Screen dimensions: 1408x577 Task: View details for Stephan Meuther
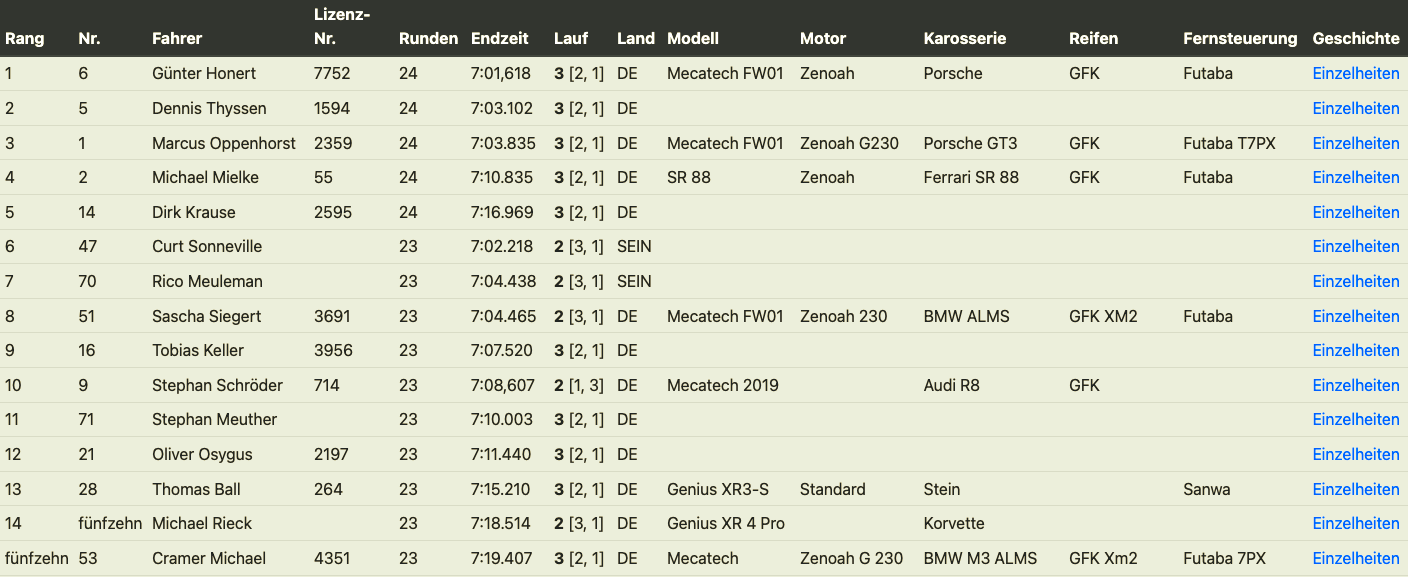(x=1355, y=419)
